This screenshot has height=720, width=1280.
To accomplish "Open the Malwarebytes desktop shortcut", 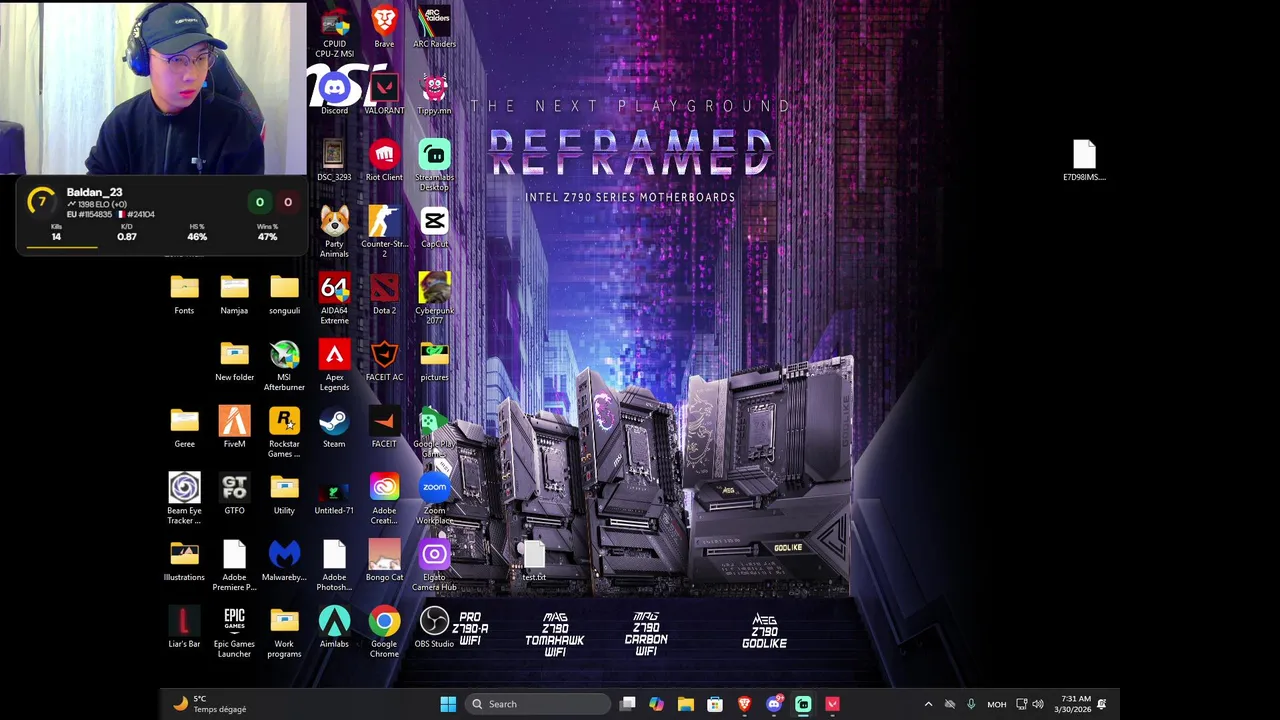I will point(284,561).
